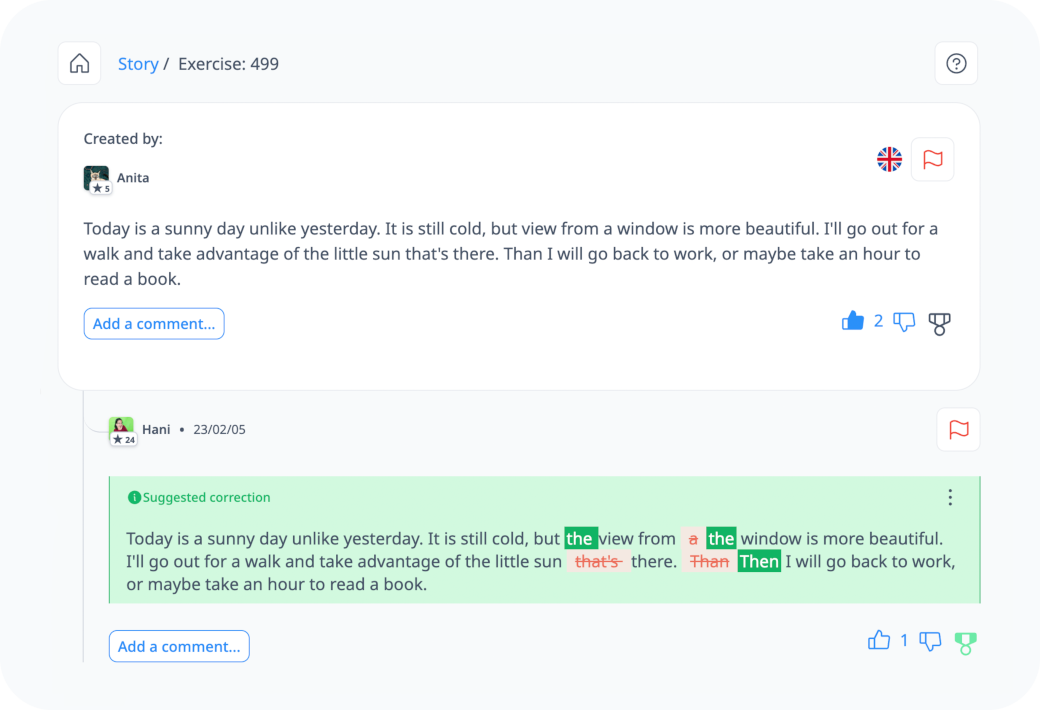Toggle thumbs up on Hani's correction
Image resolution: width=1040 pixels, height=710 pixels.
(879, 641)
